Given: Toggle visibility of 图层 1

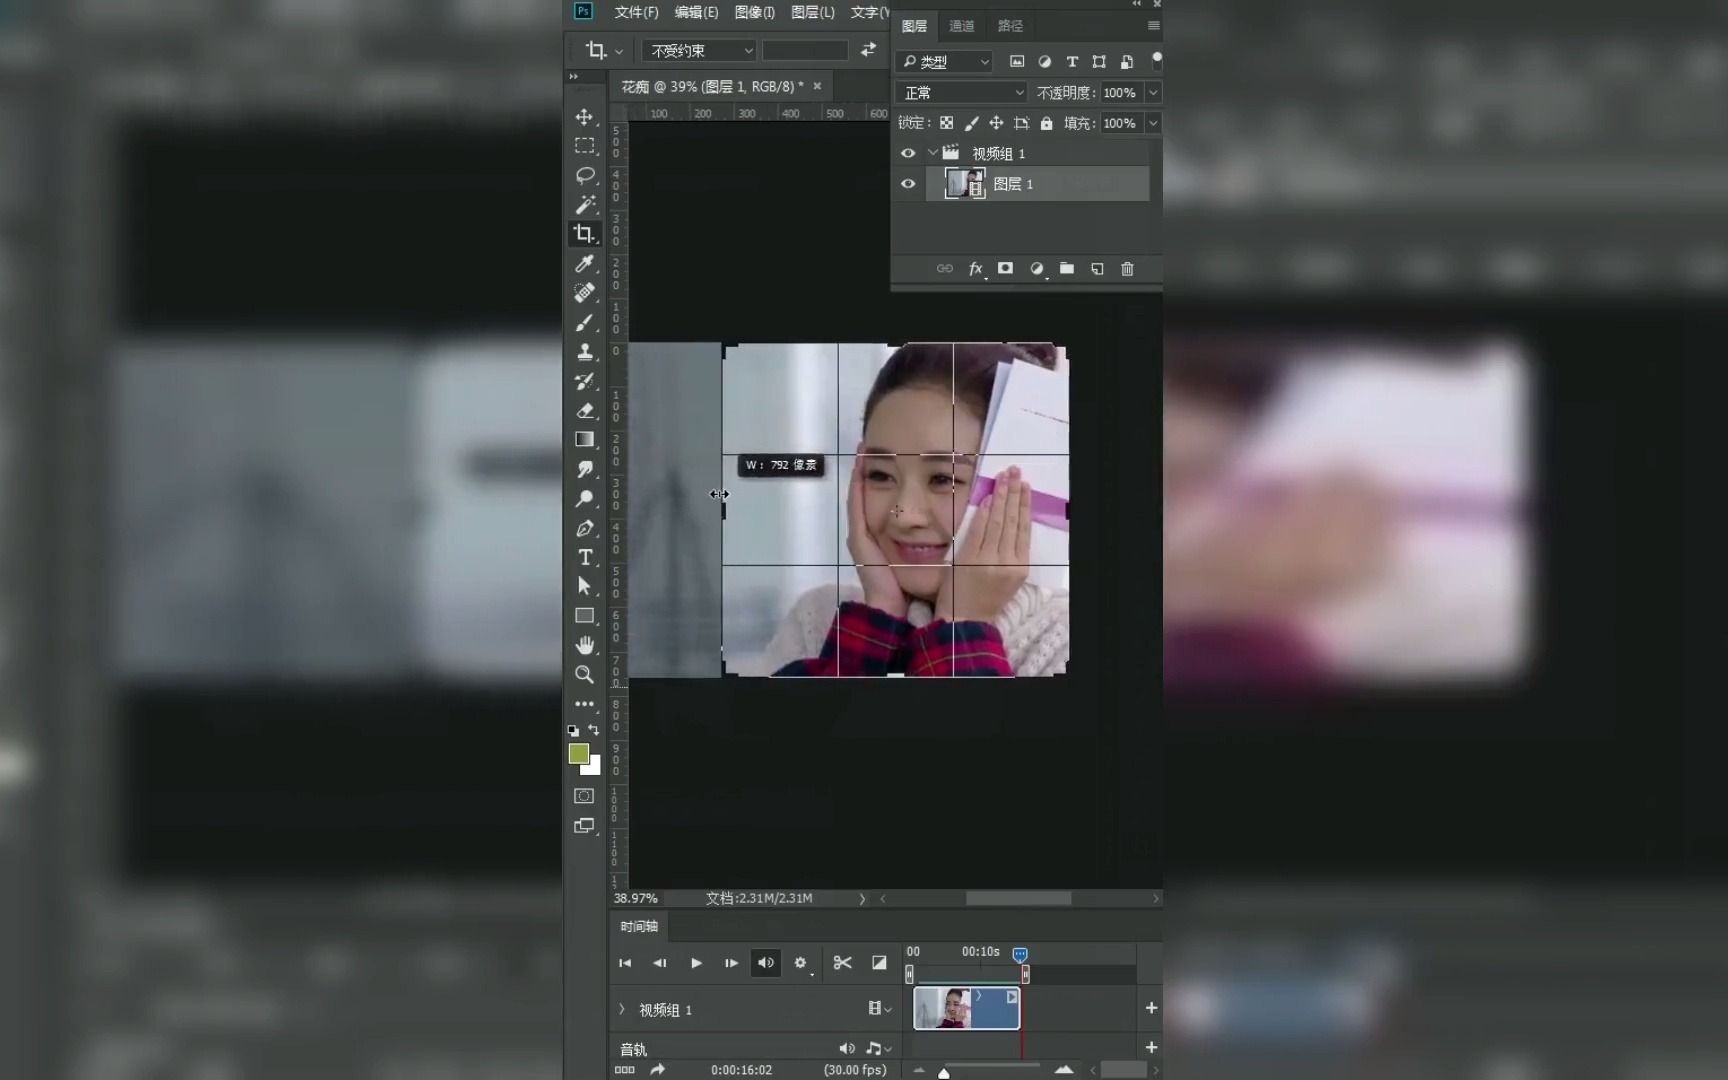Looking at the screenshot, I should [x=908, y=184].
